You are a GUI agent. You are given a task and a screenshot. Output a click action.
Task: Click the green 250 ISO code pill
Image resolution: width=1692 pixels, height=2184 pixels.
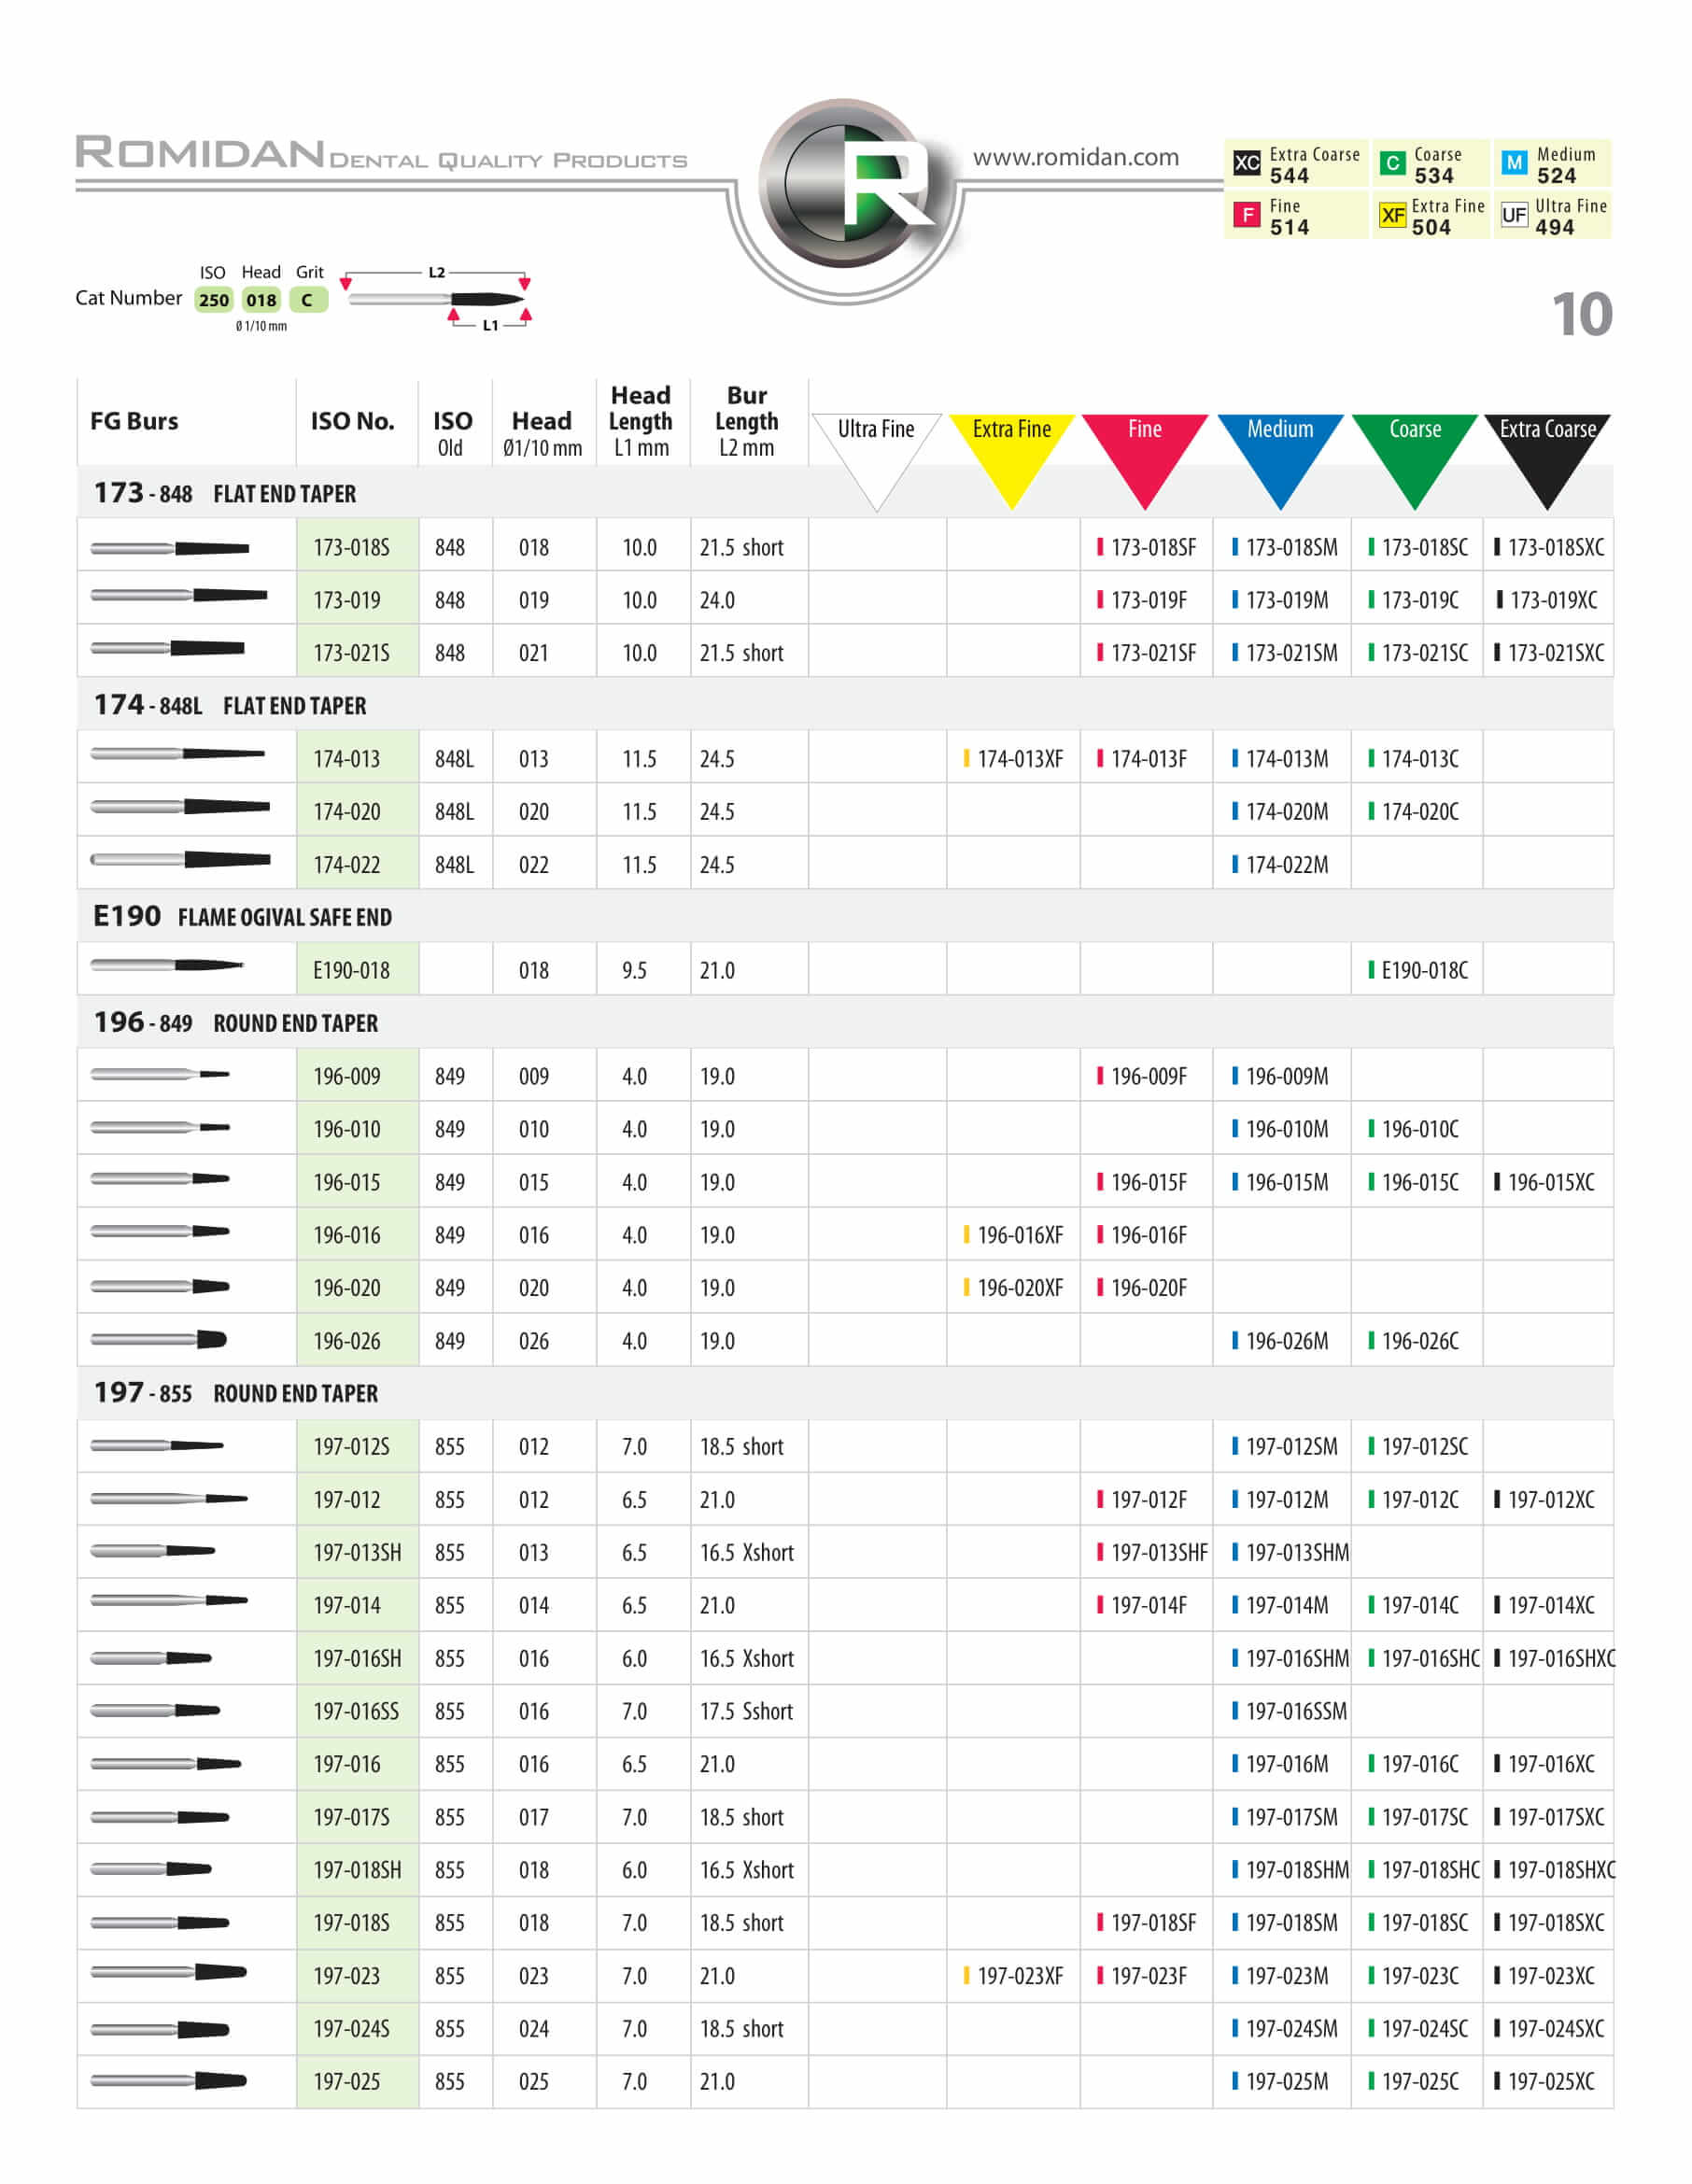click(213, 300)
